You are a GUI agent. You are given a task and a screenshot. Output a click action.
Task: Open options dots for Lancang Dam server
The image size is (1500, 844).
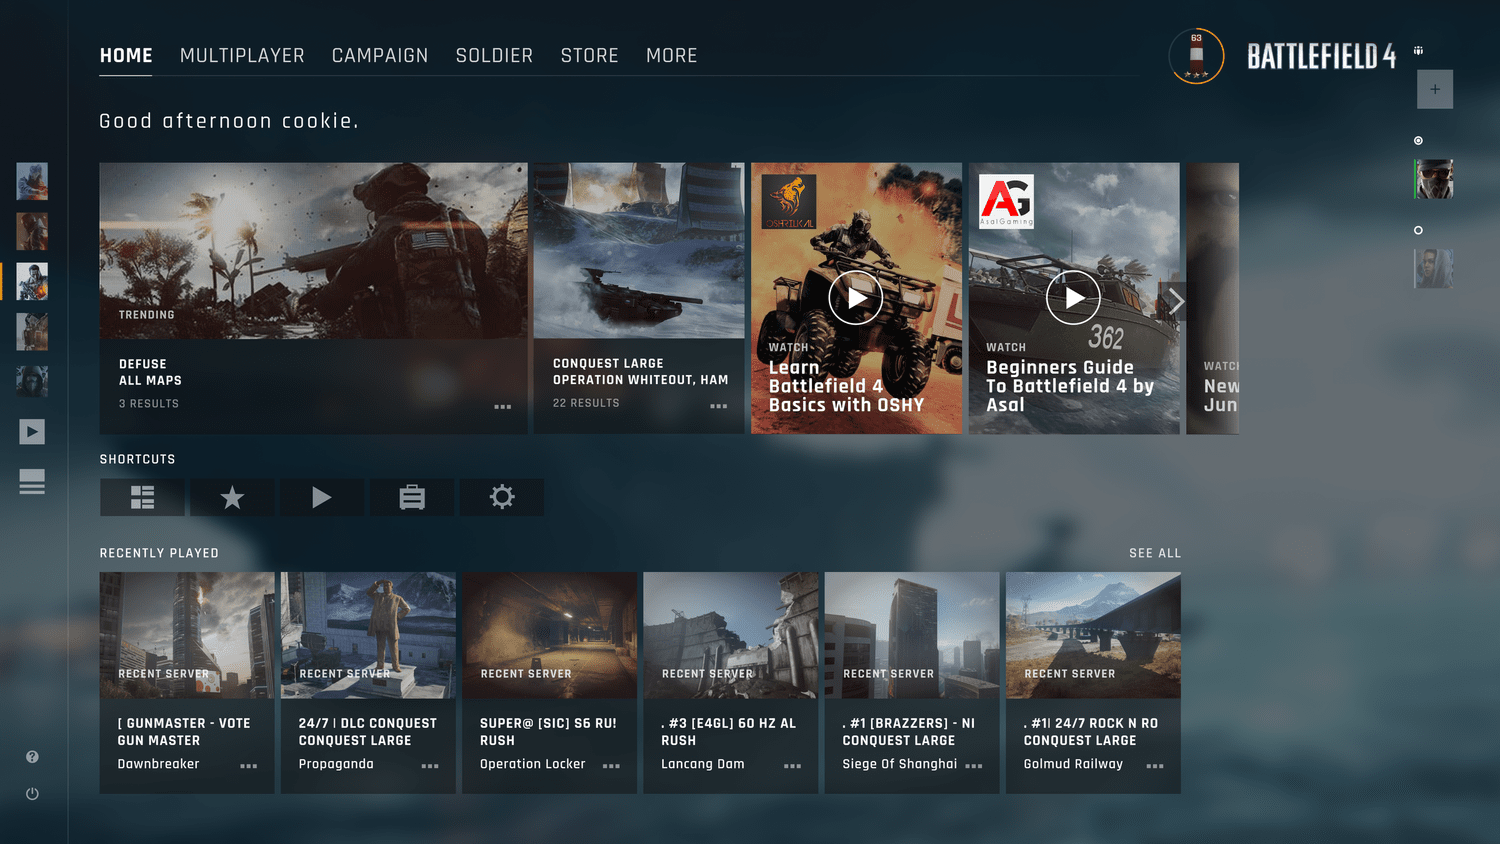pos(793,766)
